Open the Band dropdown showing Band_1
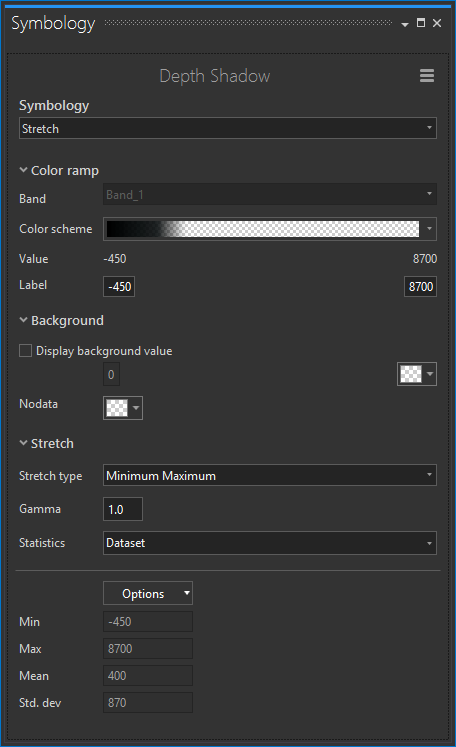Image resolution: width=456 pixels, height=747 pixels. 270,194
